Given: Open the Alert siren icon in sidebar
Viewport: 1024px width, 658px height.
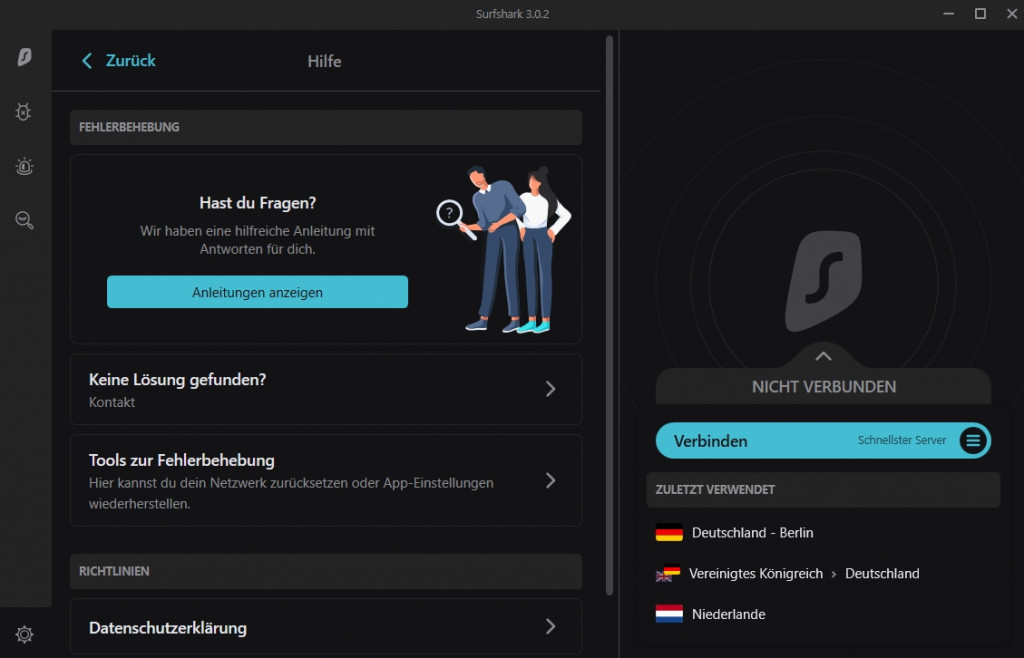Looking at the screenshot, I should pos(24,166).
